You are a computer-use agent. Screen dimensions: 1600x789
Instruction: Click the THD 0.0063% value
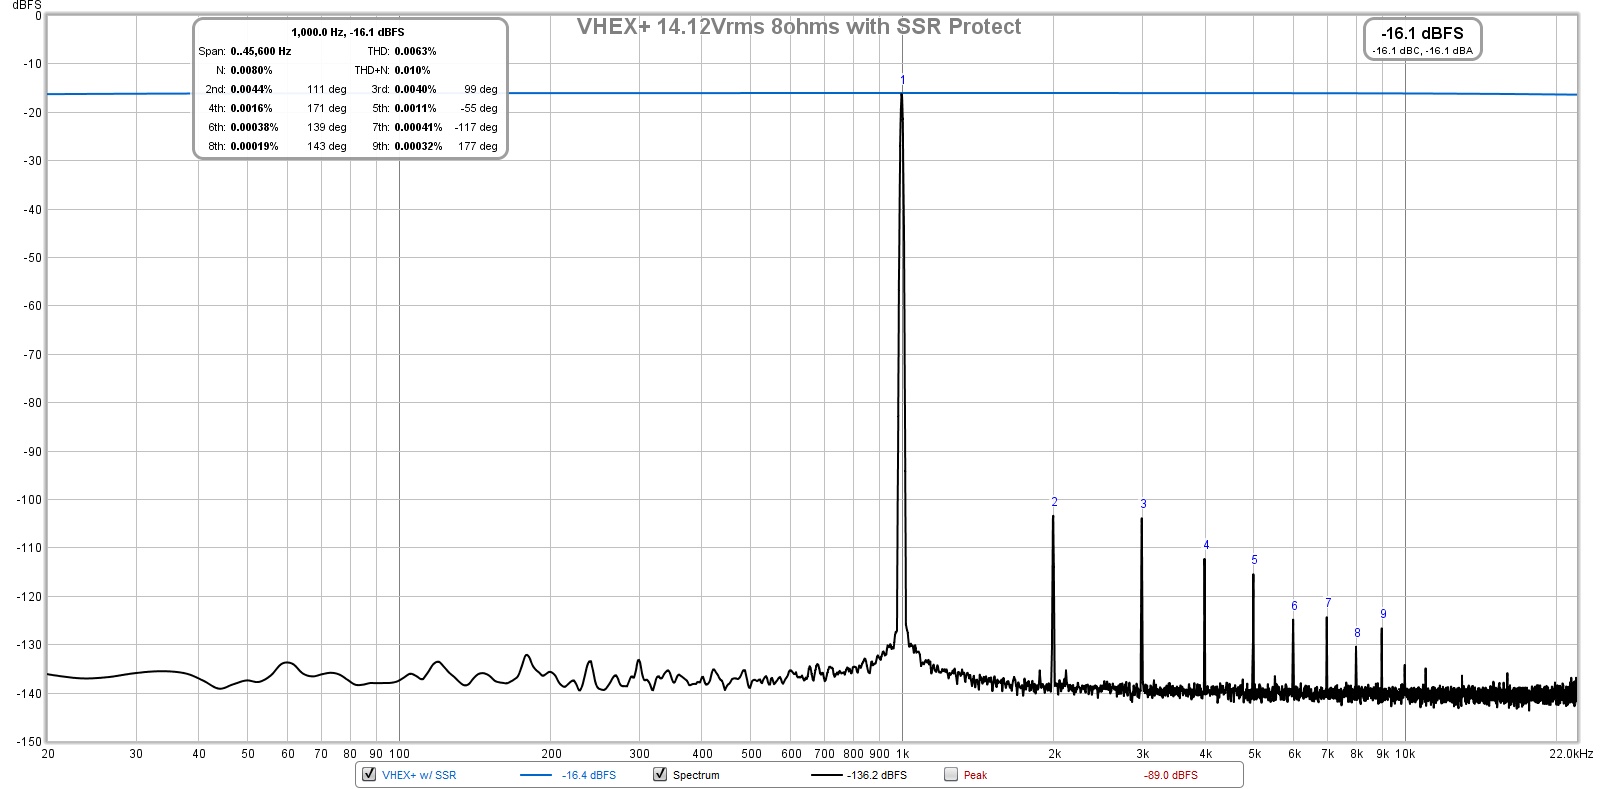[415, 51]
